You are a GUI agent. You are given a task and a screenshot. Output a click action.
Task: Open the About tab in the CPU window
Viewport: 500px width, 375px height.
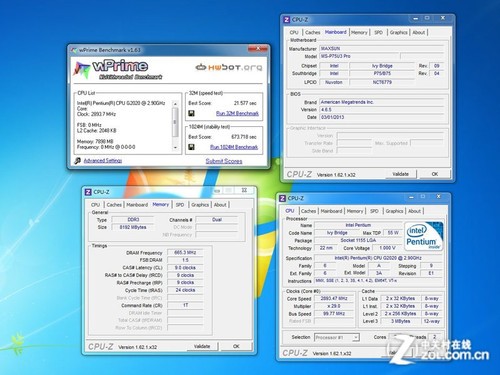point(415,211)
